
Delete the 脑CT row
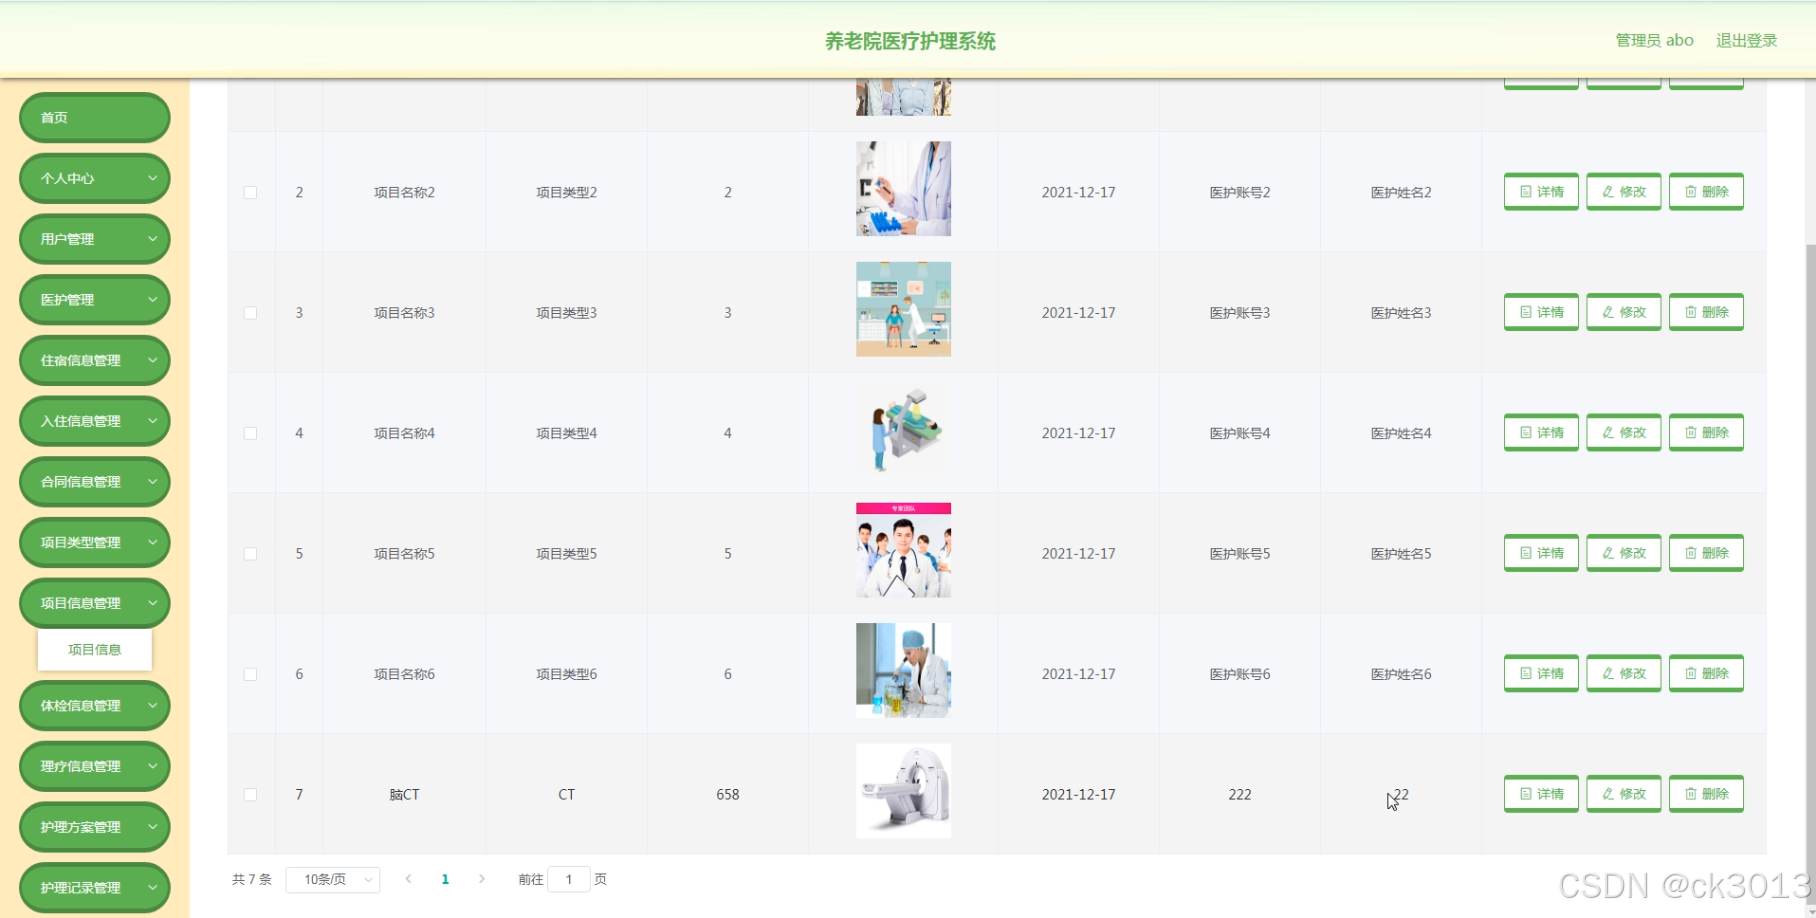1706,794
